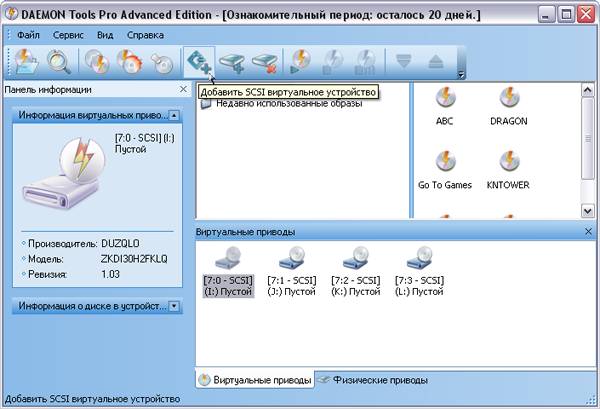
Task: Minimize the DAEMON Tools window
Action: (x=546, y=15)
